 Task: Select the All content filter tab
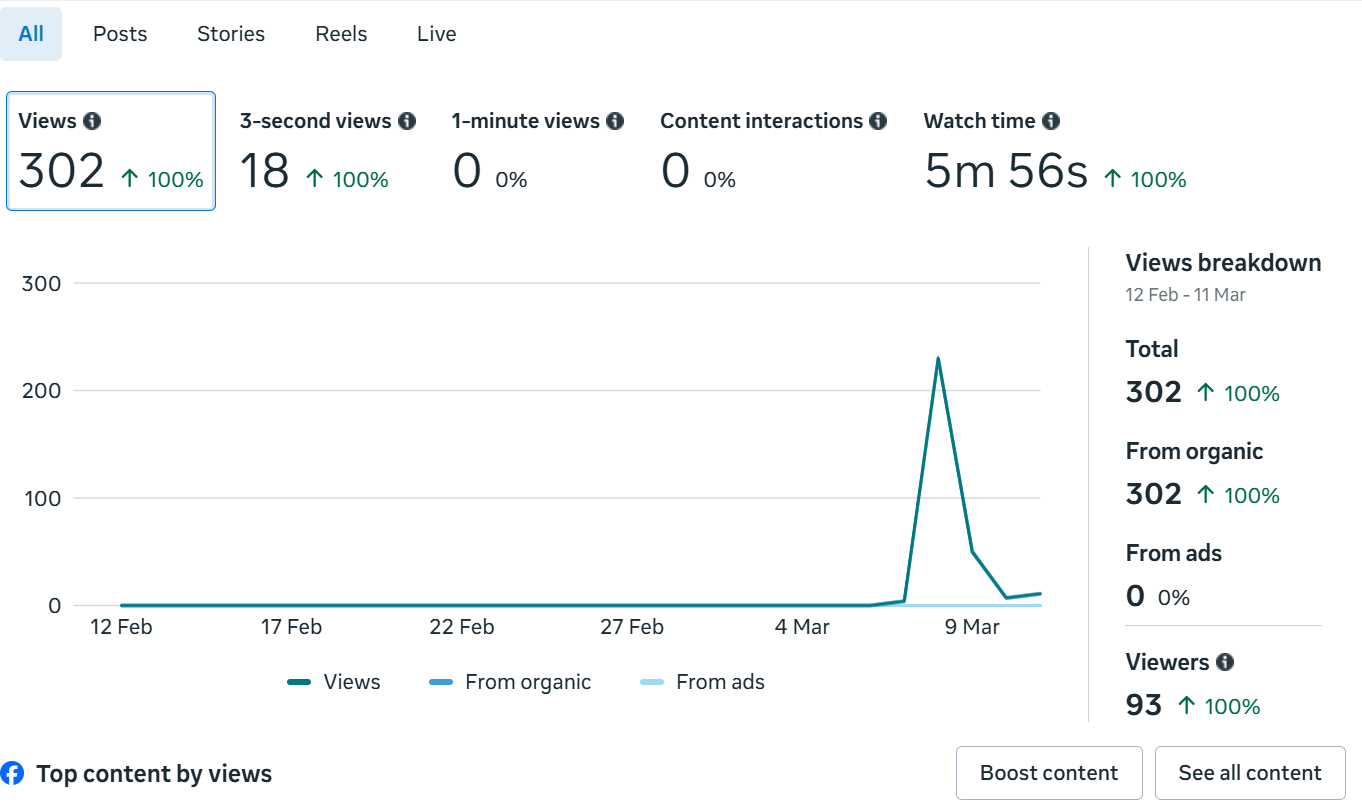coord(31,34)
